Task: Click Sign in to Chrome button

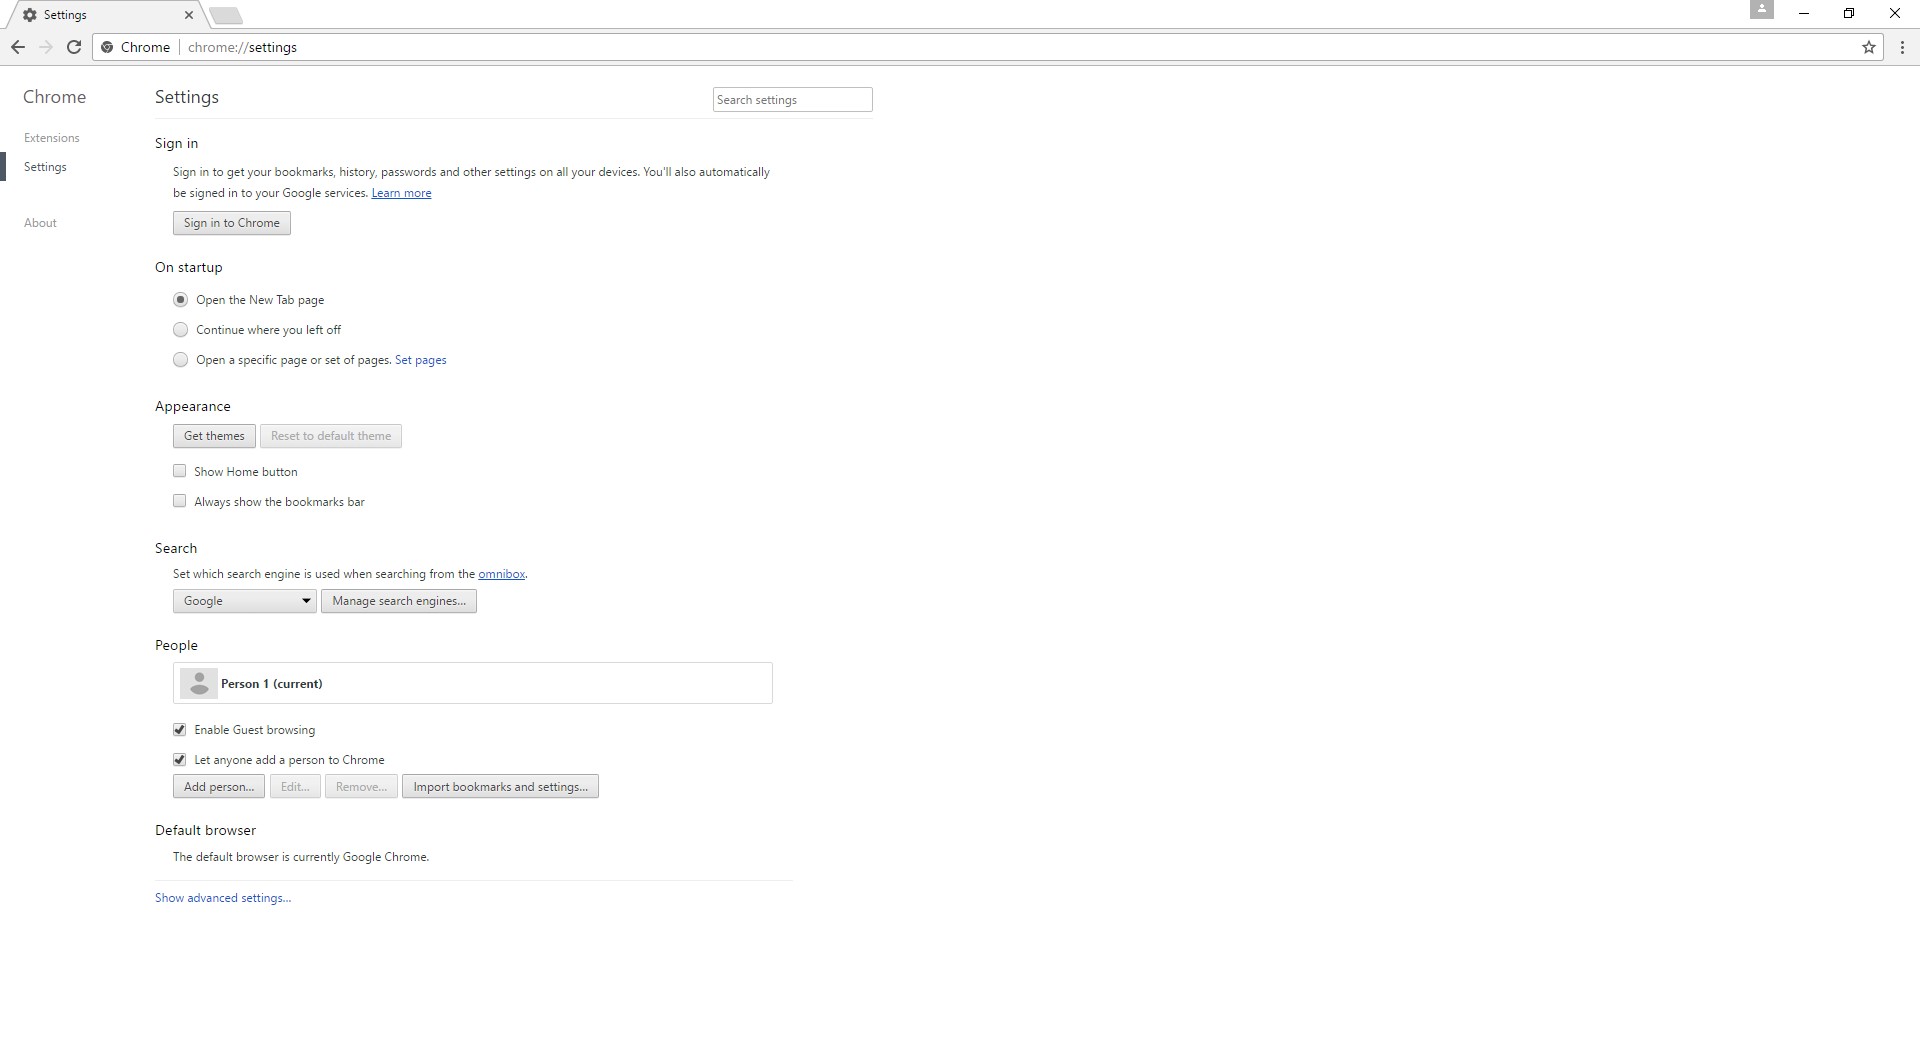Action: coord(232,223)
